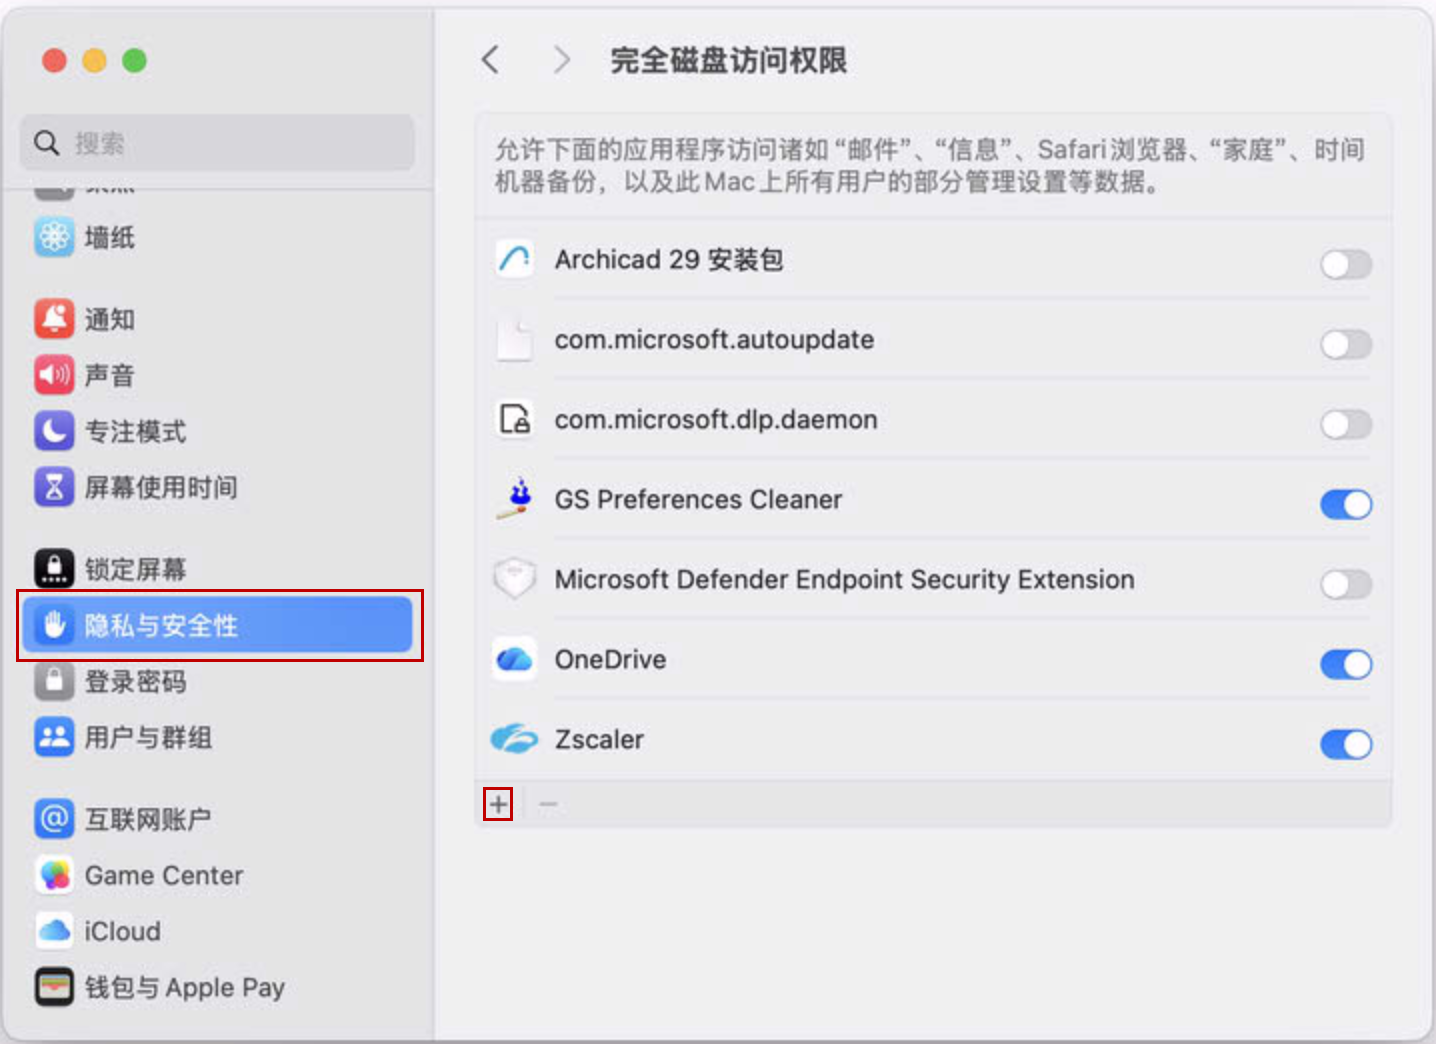
Task: Enable Microsoft Defender Endpoint Security Extension switch
Action: click(1346, 584)
